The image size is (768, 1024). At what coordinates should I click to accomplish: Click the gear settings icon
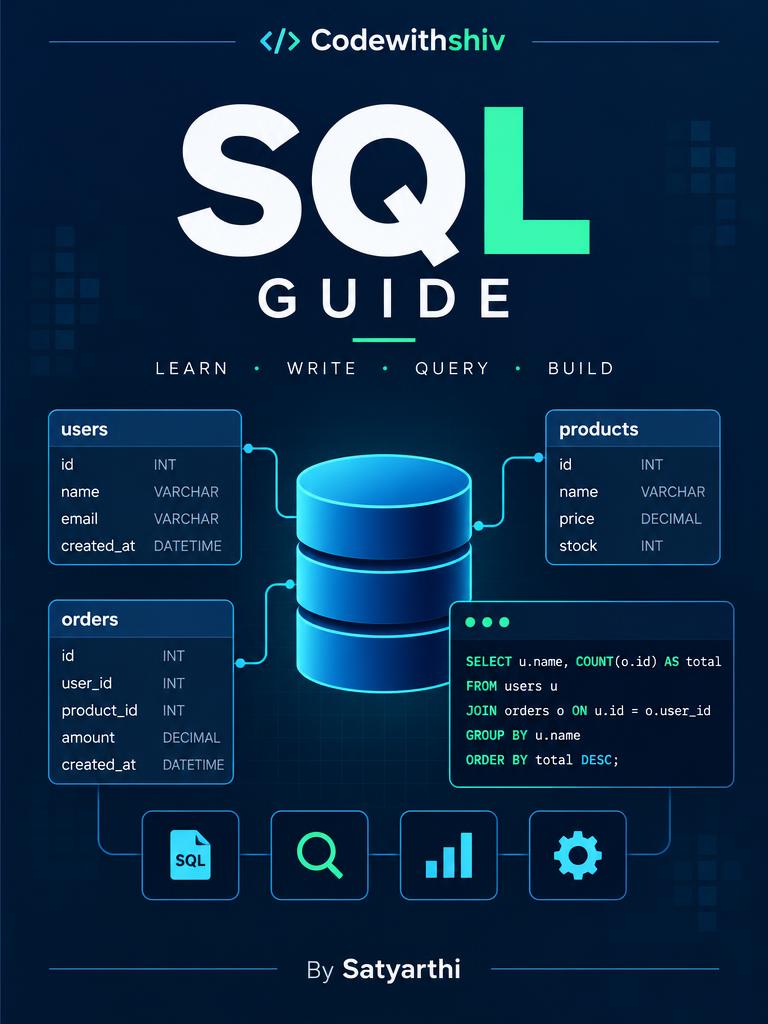click(x=577, y=855)
